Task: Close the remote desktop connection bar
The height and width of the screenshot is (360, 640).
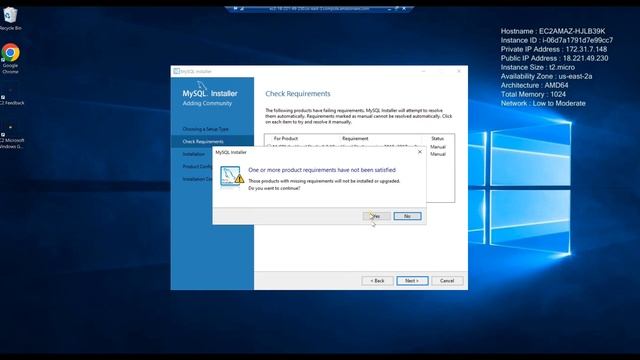Action: 404,8
